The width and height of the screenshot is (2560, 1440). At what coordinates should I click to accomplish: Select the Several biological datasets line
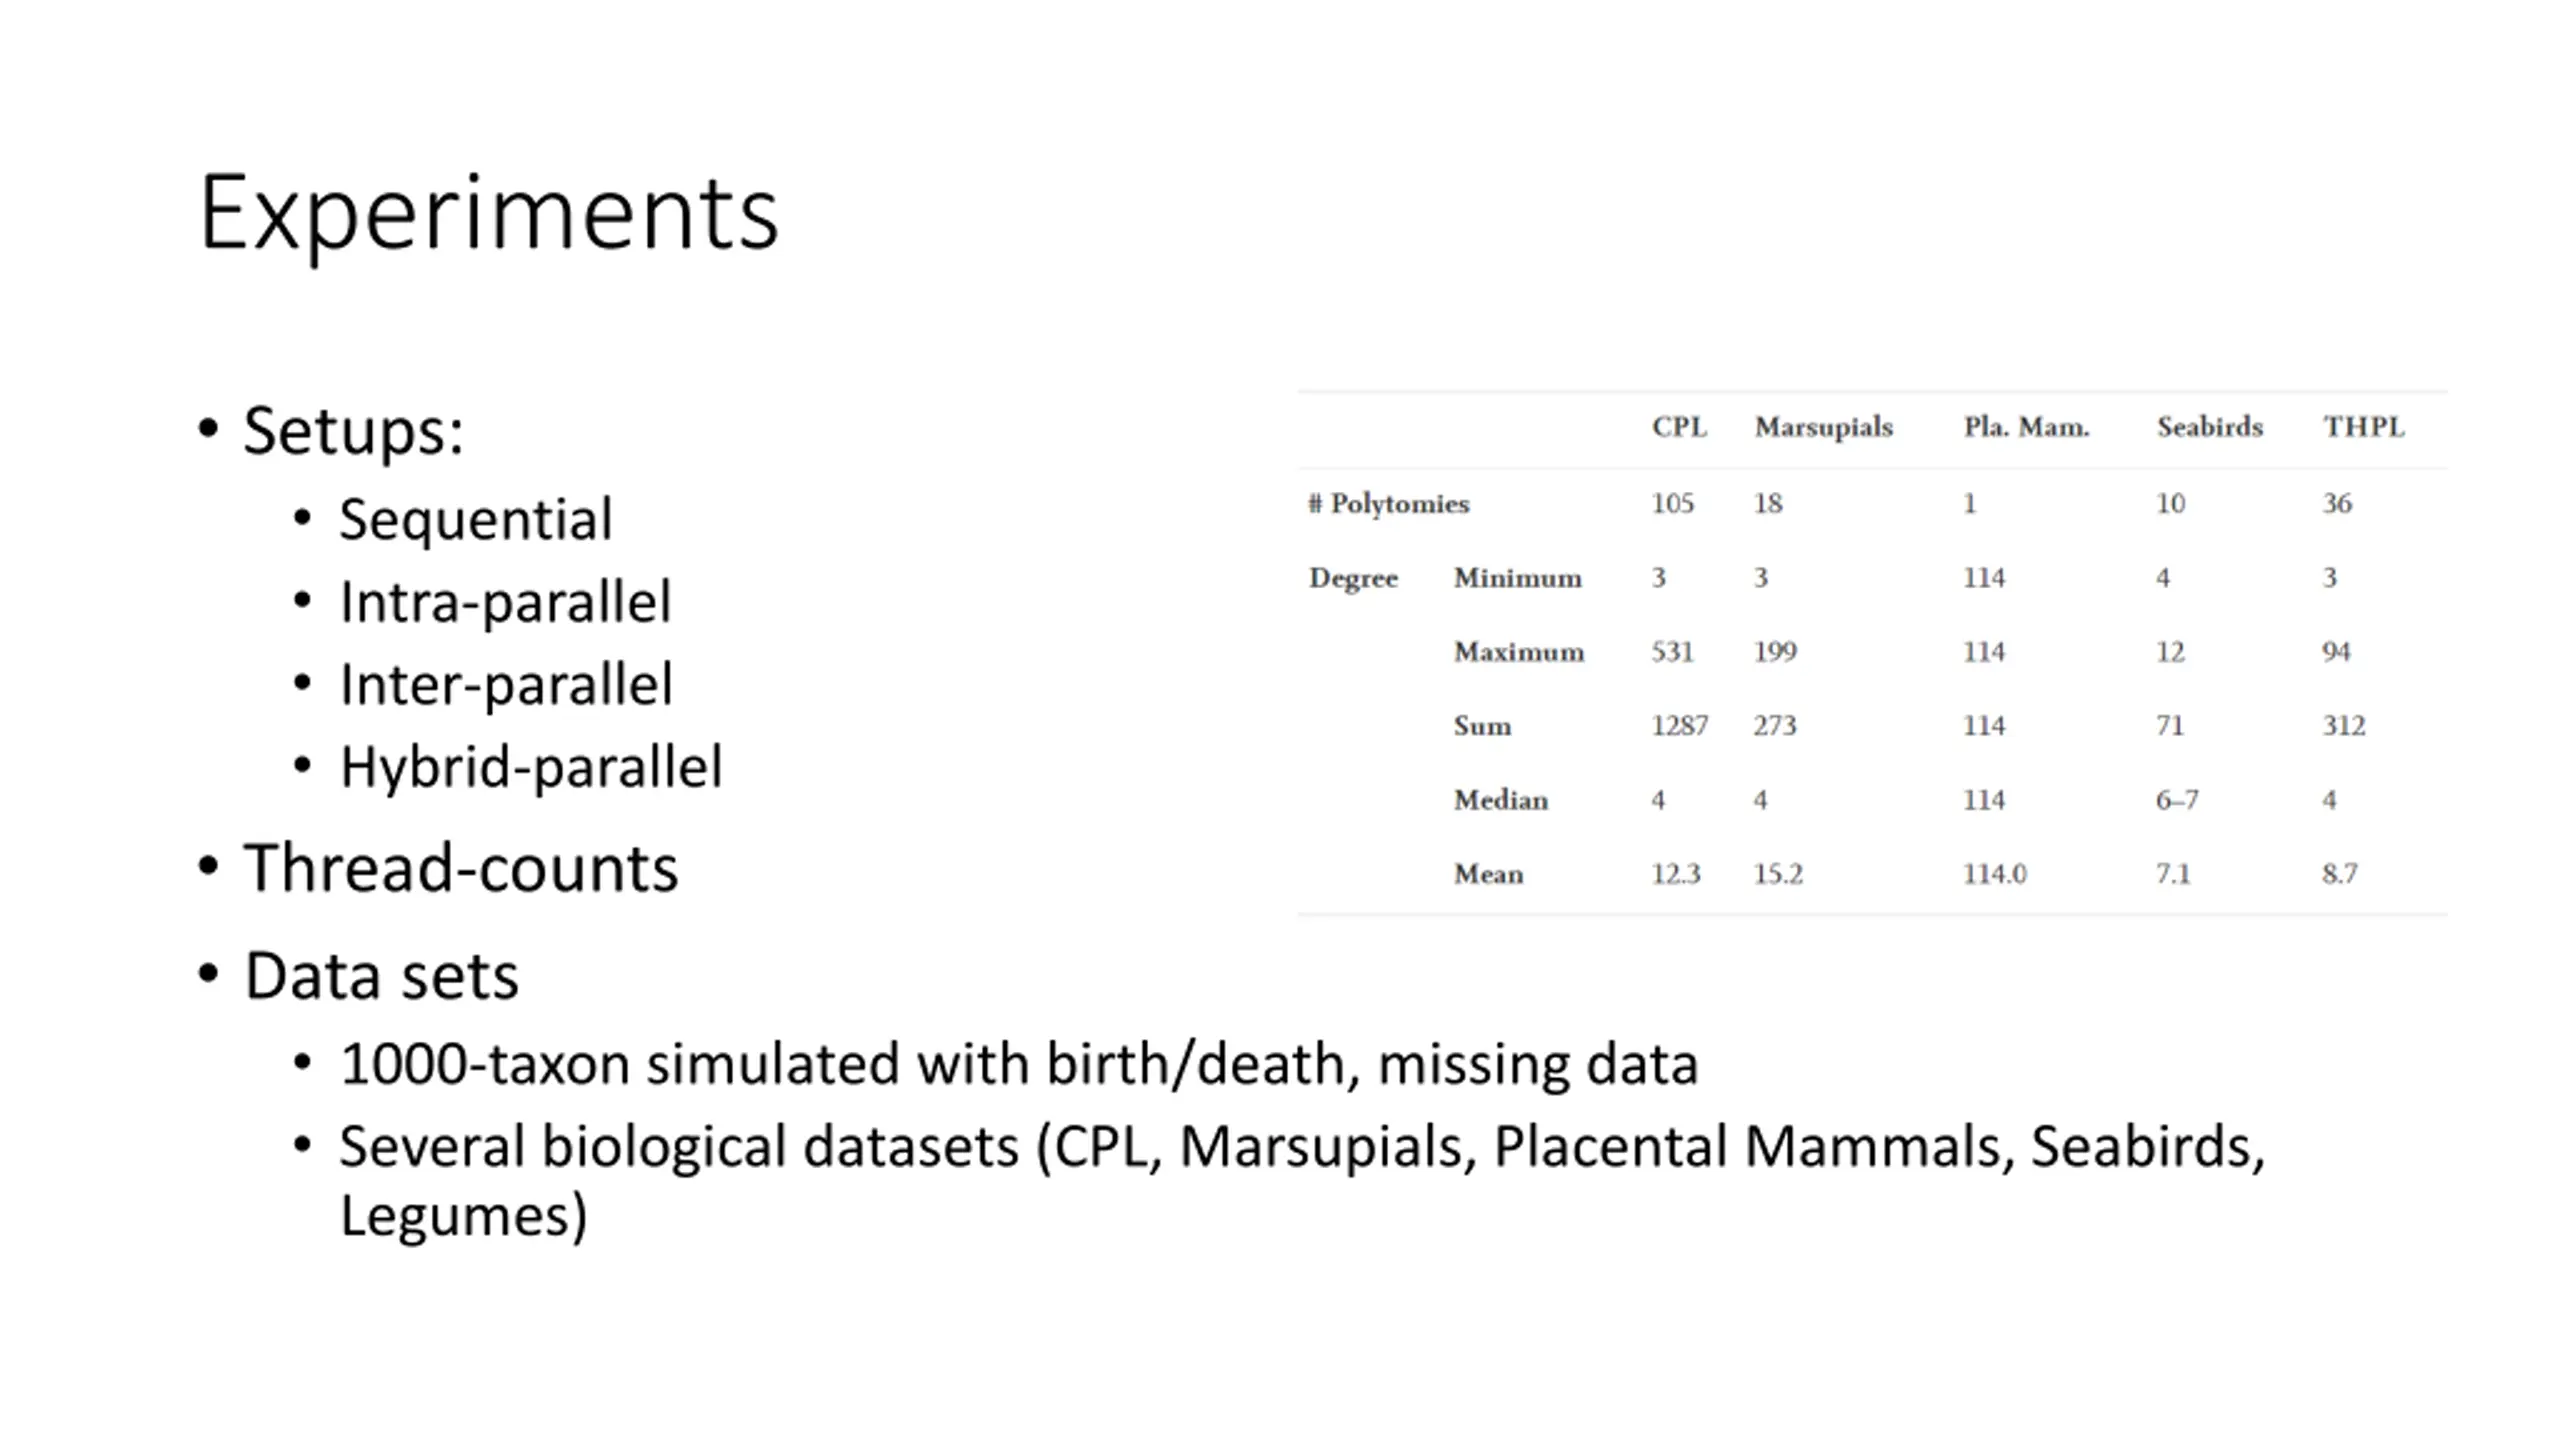[1302, 1180]
